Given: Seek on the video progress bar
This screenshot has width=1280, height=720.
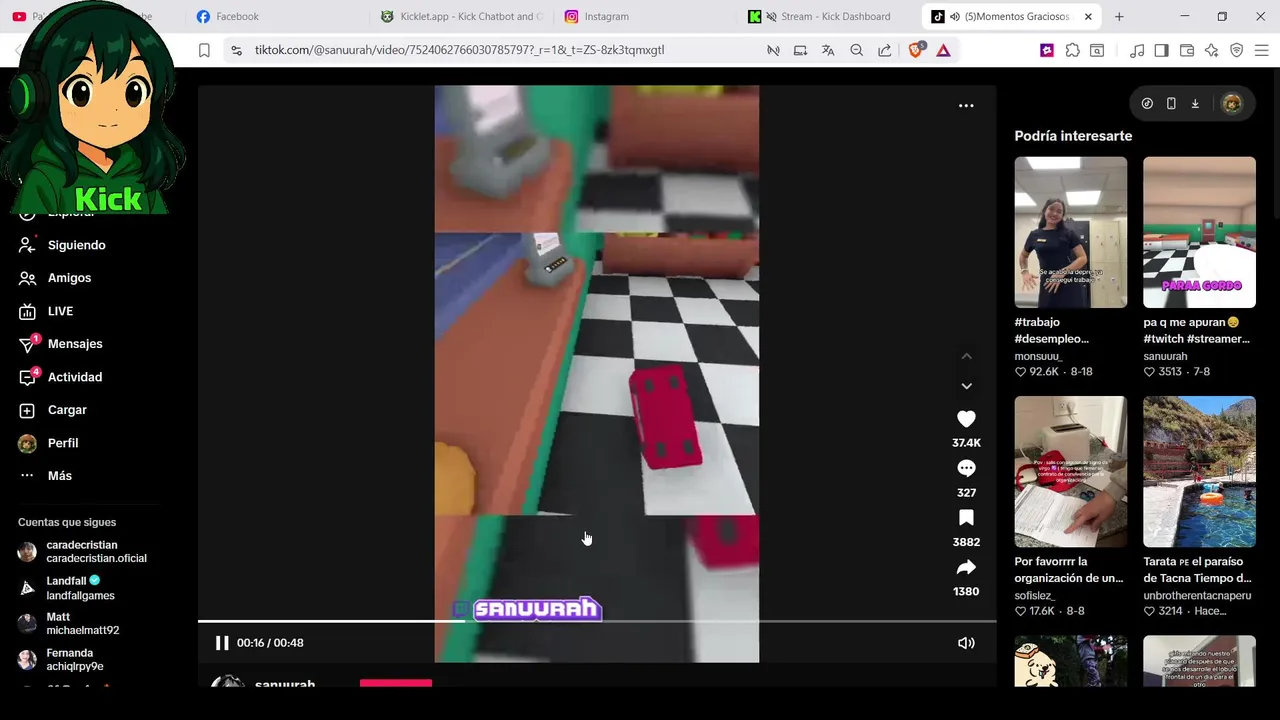Looking at the screenshot, I should pyautogui.click(x=597, y=621).
